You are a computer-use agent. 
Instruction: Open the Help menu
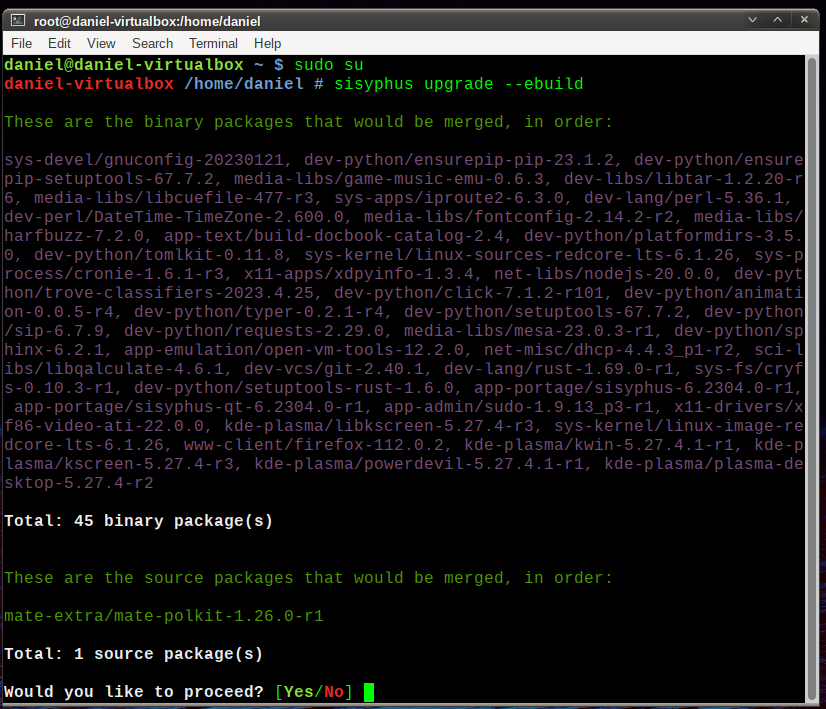tap(267, 43)
